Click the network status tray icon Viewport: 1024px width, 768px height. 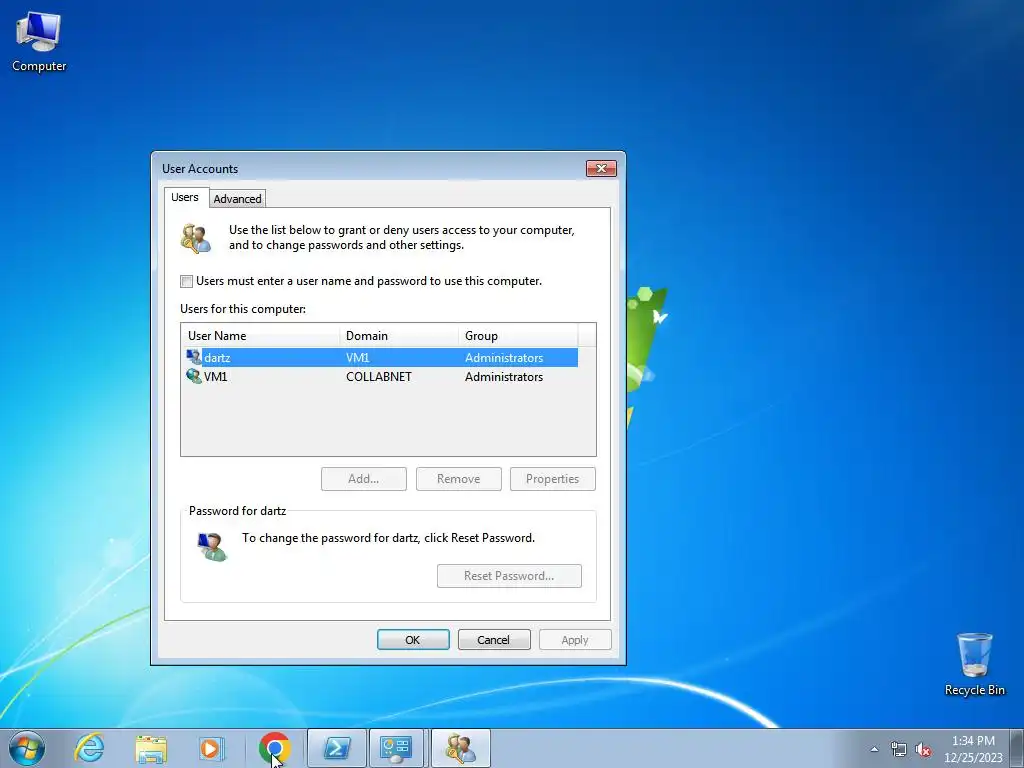tap(899, 749)
